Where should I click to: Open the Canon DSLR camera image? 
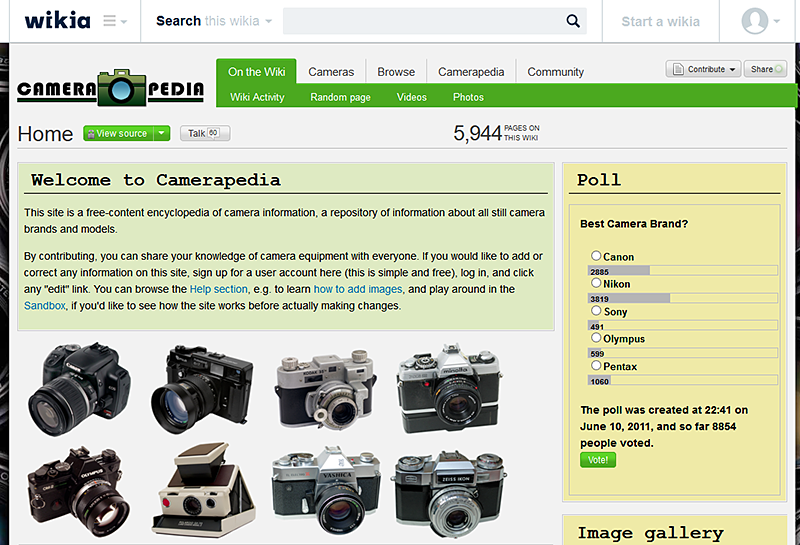click(x=79, y=389)
